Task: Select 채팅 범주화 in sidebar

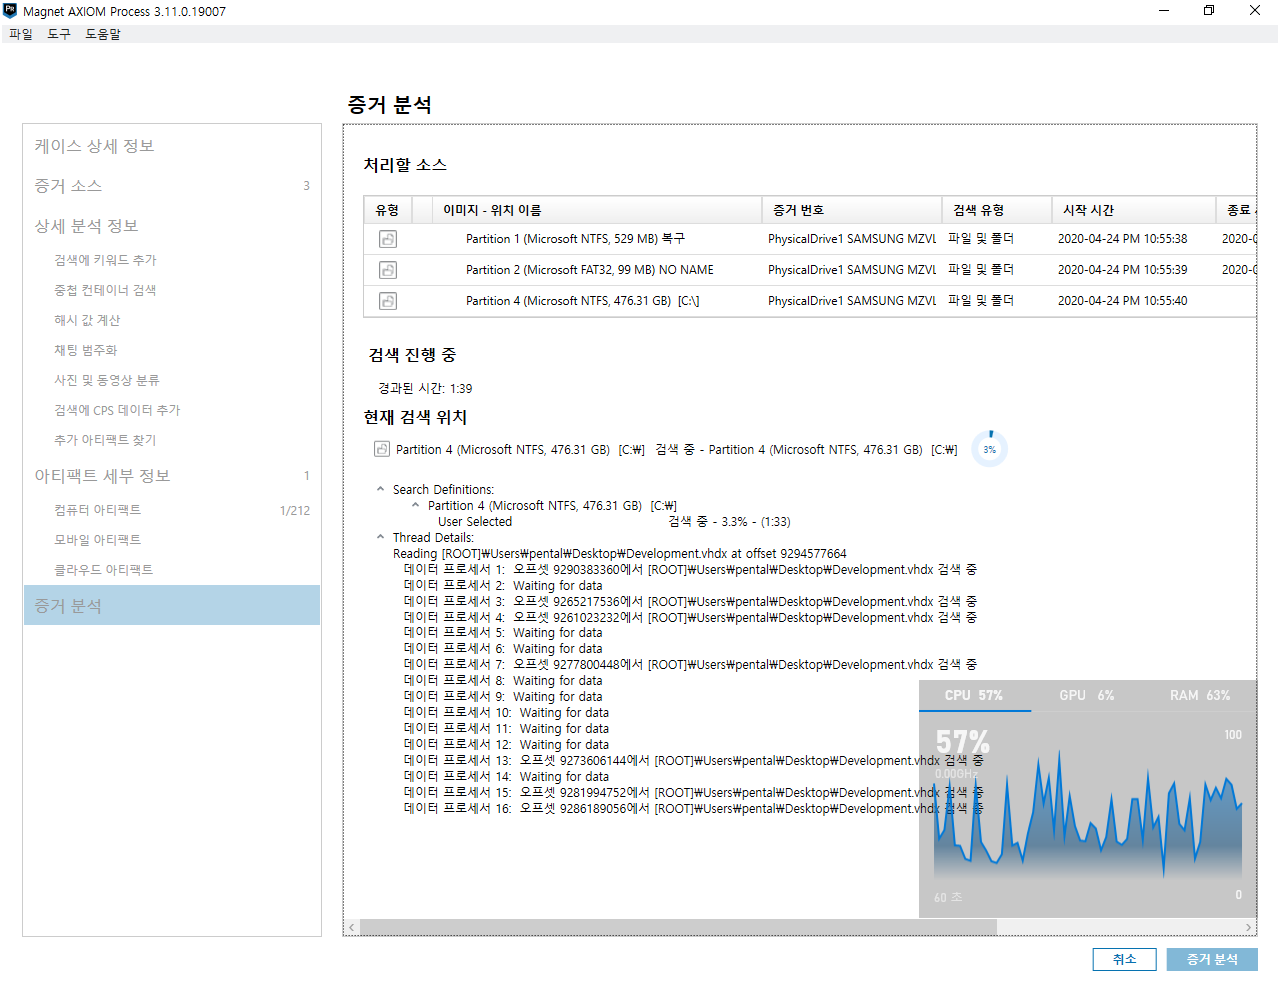Action: 86,350
